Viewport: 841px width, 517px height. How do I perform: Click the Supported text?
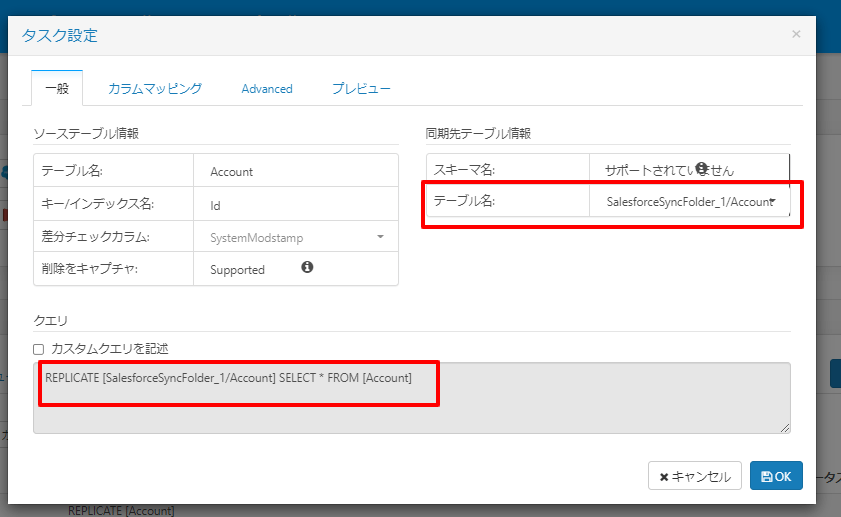pos(237,270)
